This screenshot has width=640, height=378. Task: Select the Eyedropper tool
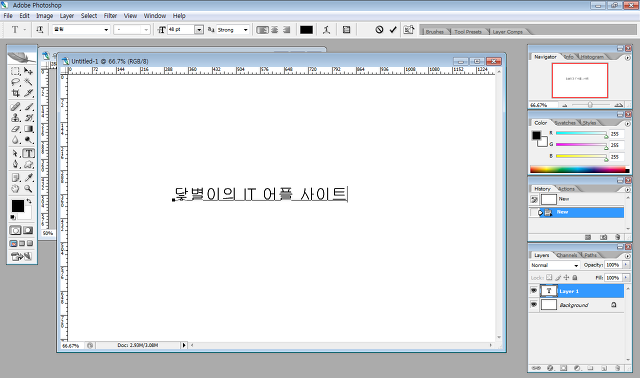[x=28, y=178]
